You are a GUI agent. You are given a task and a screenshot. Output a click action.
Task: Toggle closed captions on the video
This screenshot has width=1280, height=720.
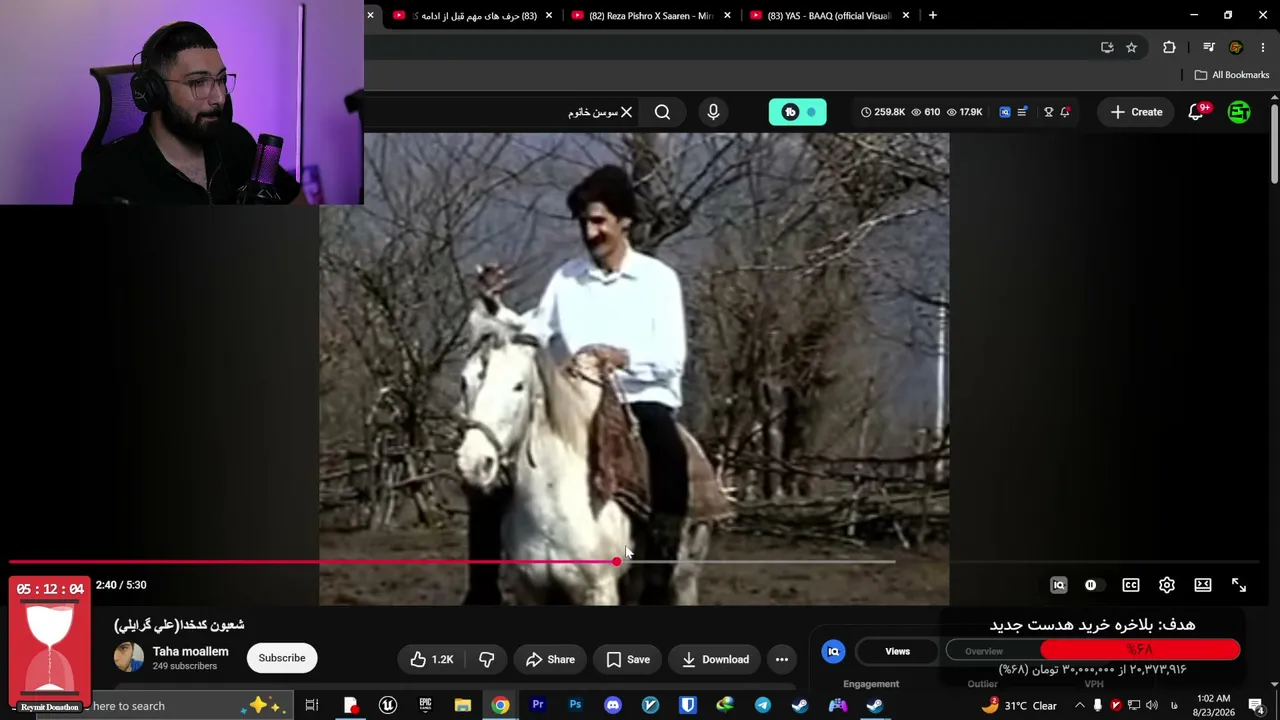pyautogui.click(x=1131, y=585)
